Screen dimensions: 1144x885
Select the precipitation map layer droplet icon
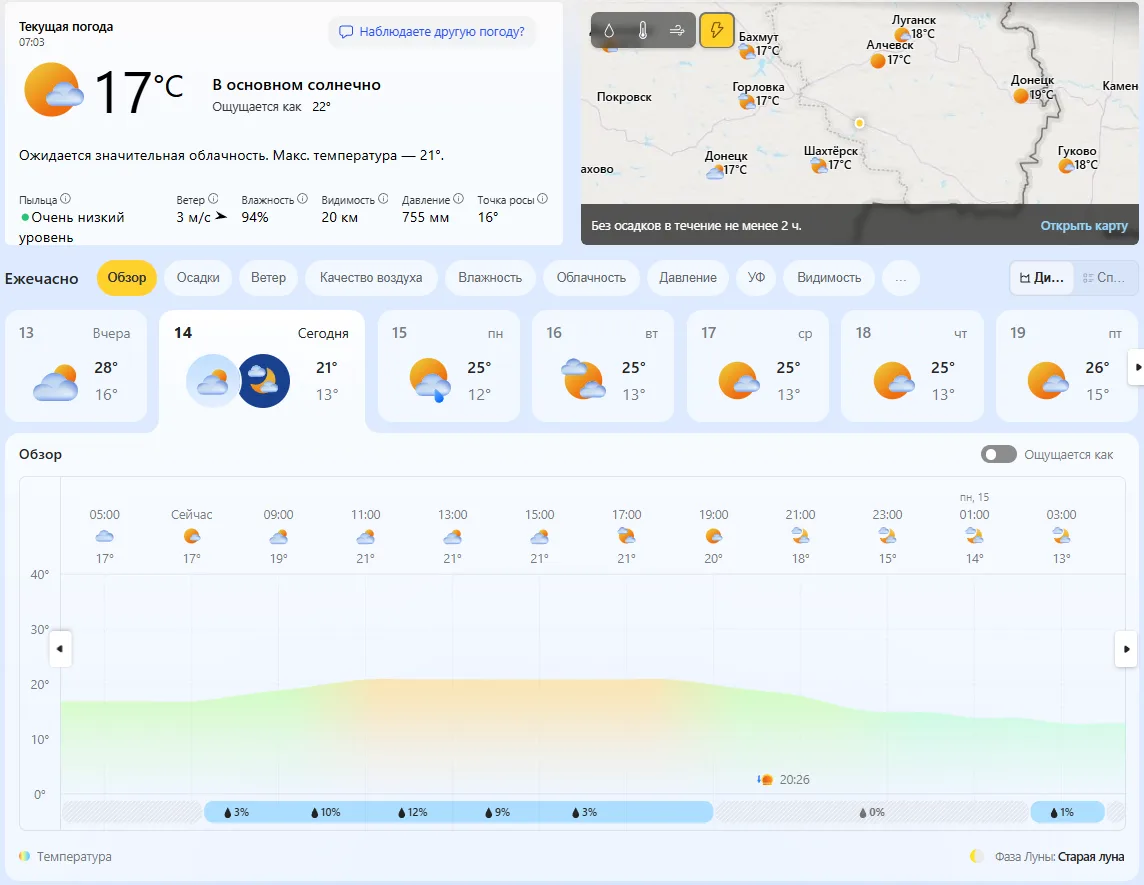pos(609,31)
